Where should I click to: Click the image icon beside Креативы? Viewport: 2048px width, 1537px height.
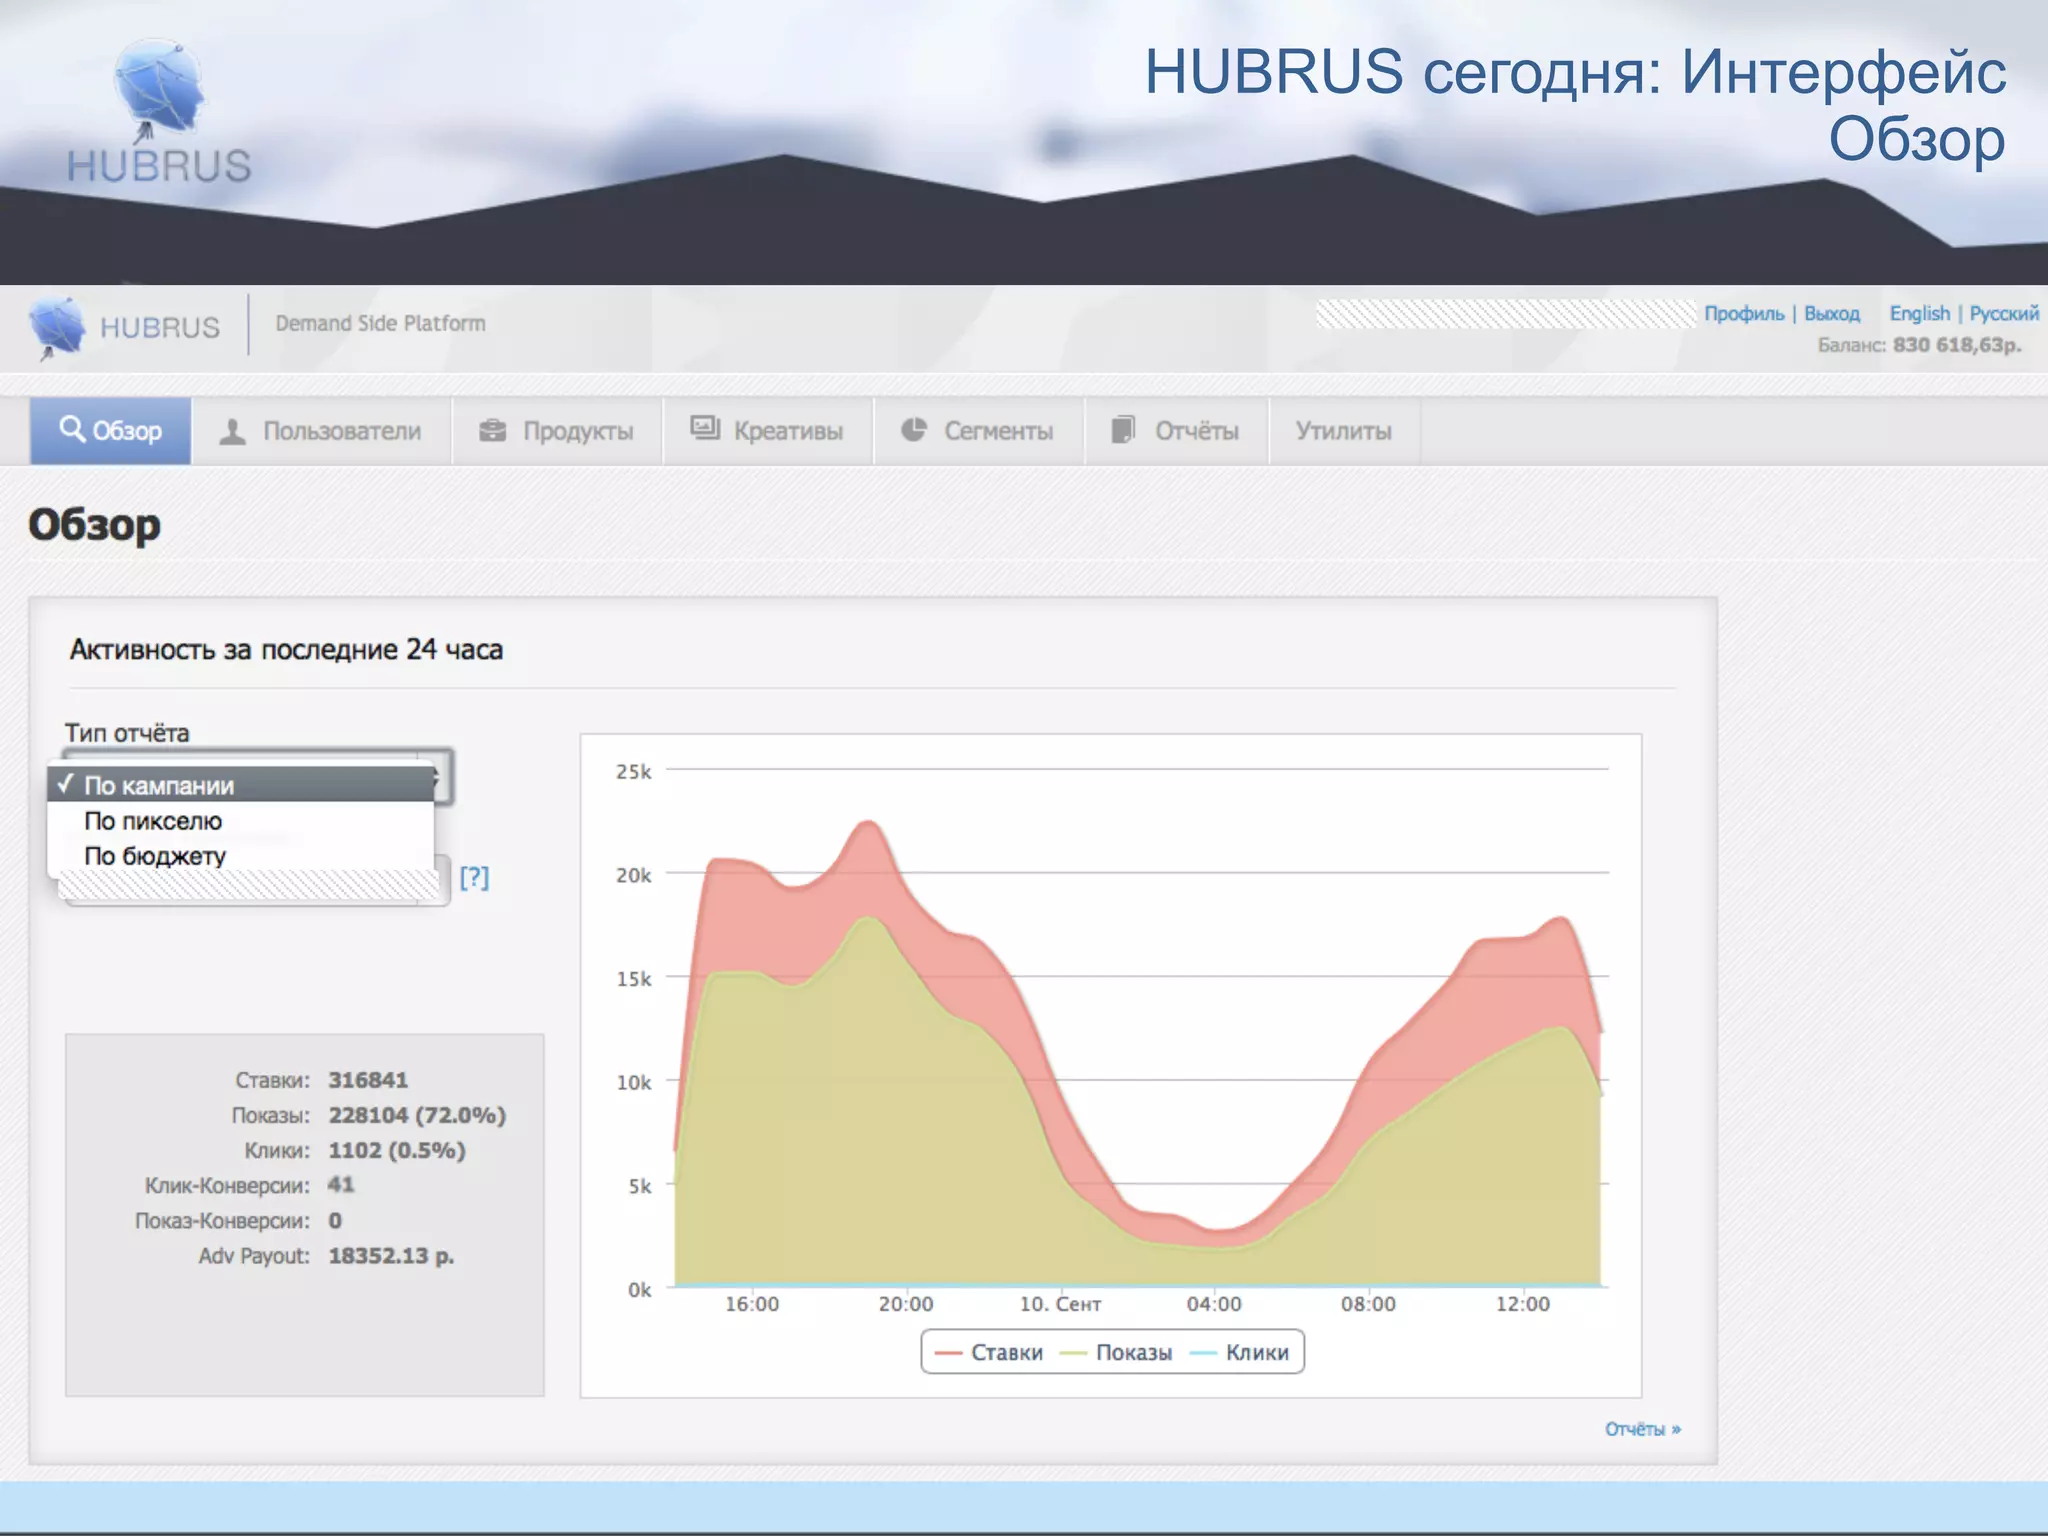point(705,428)
